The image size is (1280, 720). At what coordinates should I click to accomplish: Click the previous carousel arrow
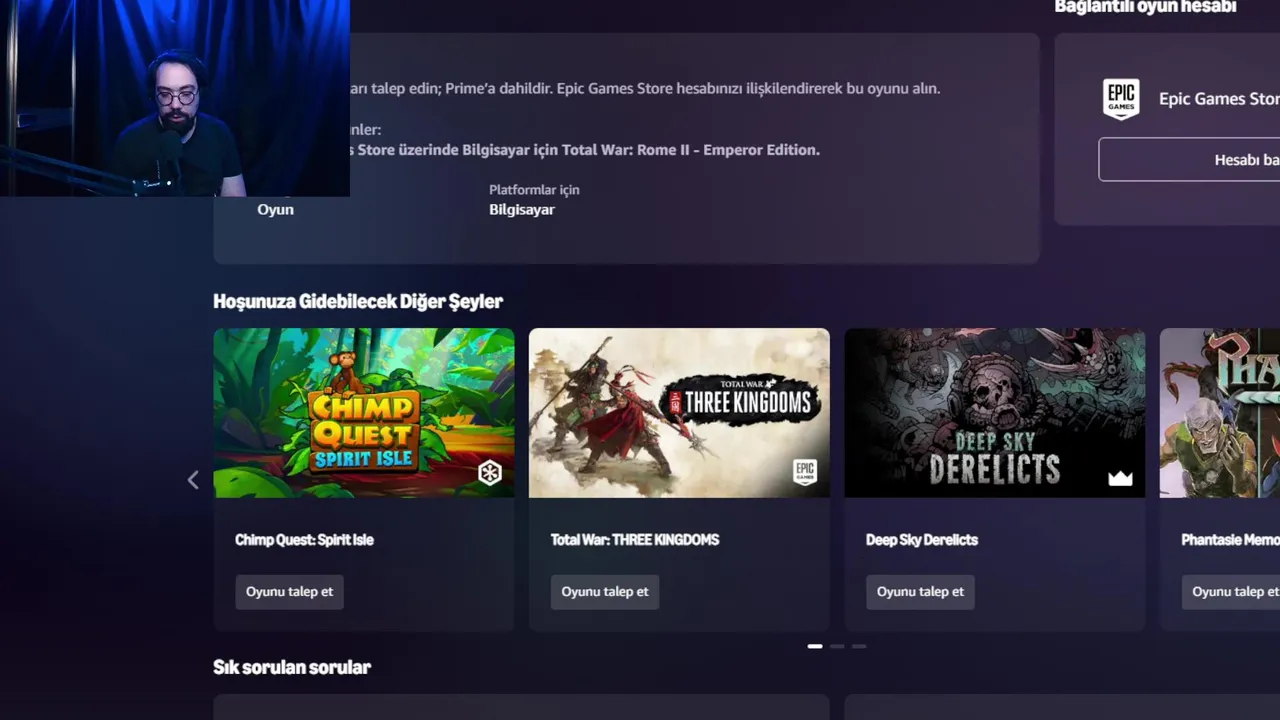tap(193, 480)
